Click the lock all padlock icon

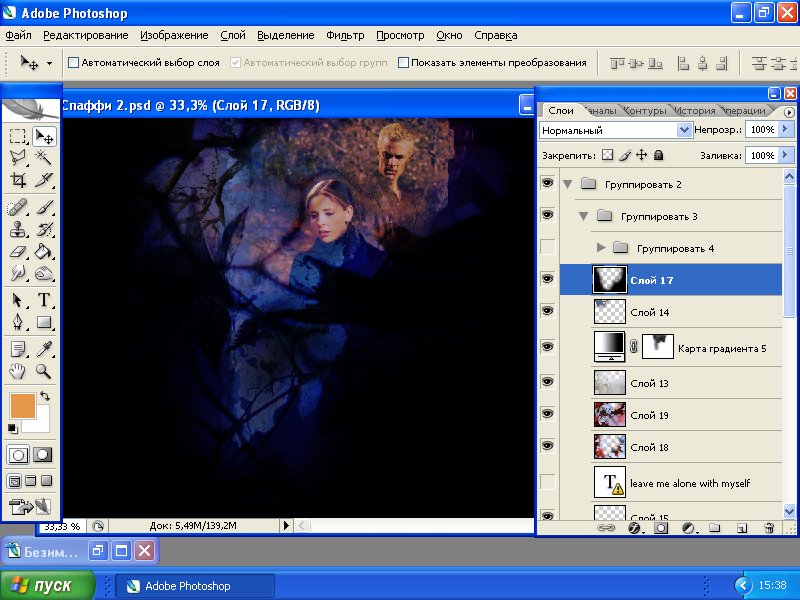(659, 155)
